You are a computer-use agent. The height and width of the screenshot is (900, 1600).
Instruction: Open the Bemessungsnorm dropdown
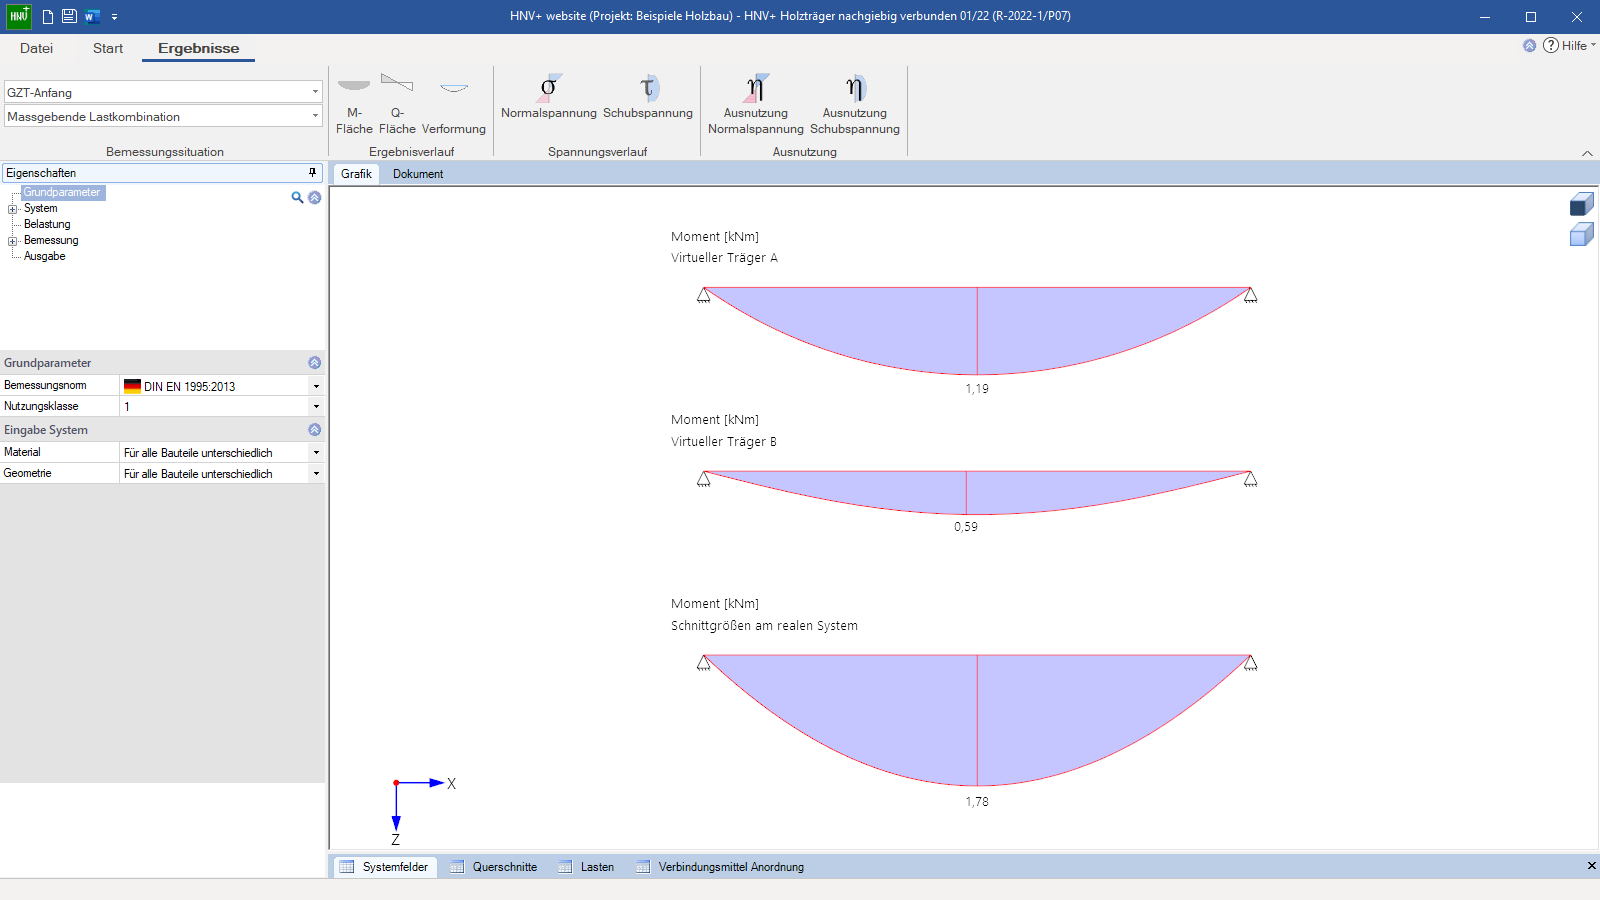click(x=316, y=386)
